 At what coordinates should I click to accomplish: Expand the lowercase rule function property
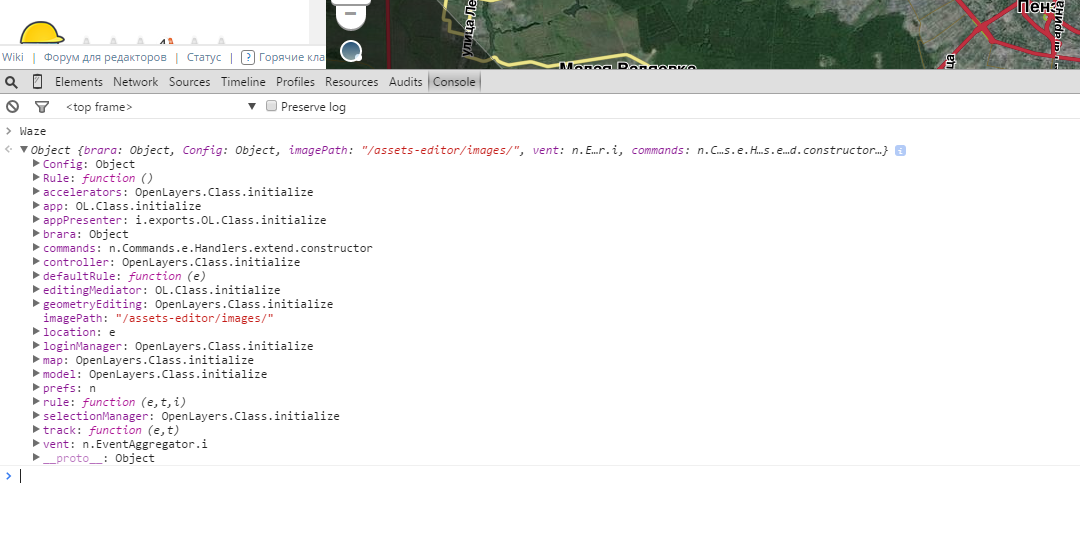(37, 402)
